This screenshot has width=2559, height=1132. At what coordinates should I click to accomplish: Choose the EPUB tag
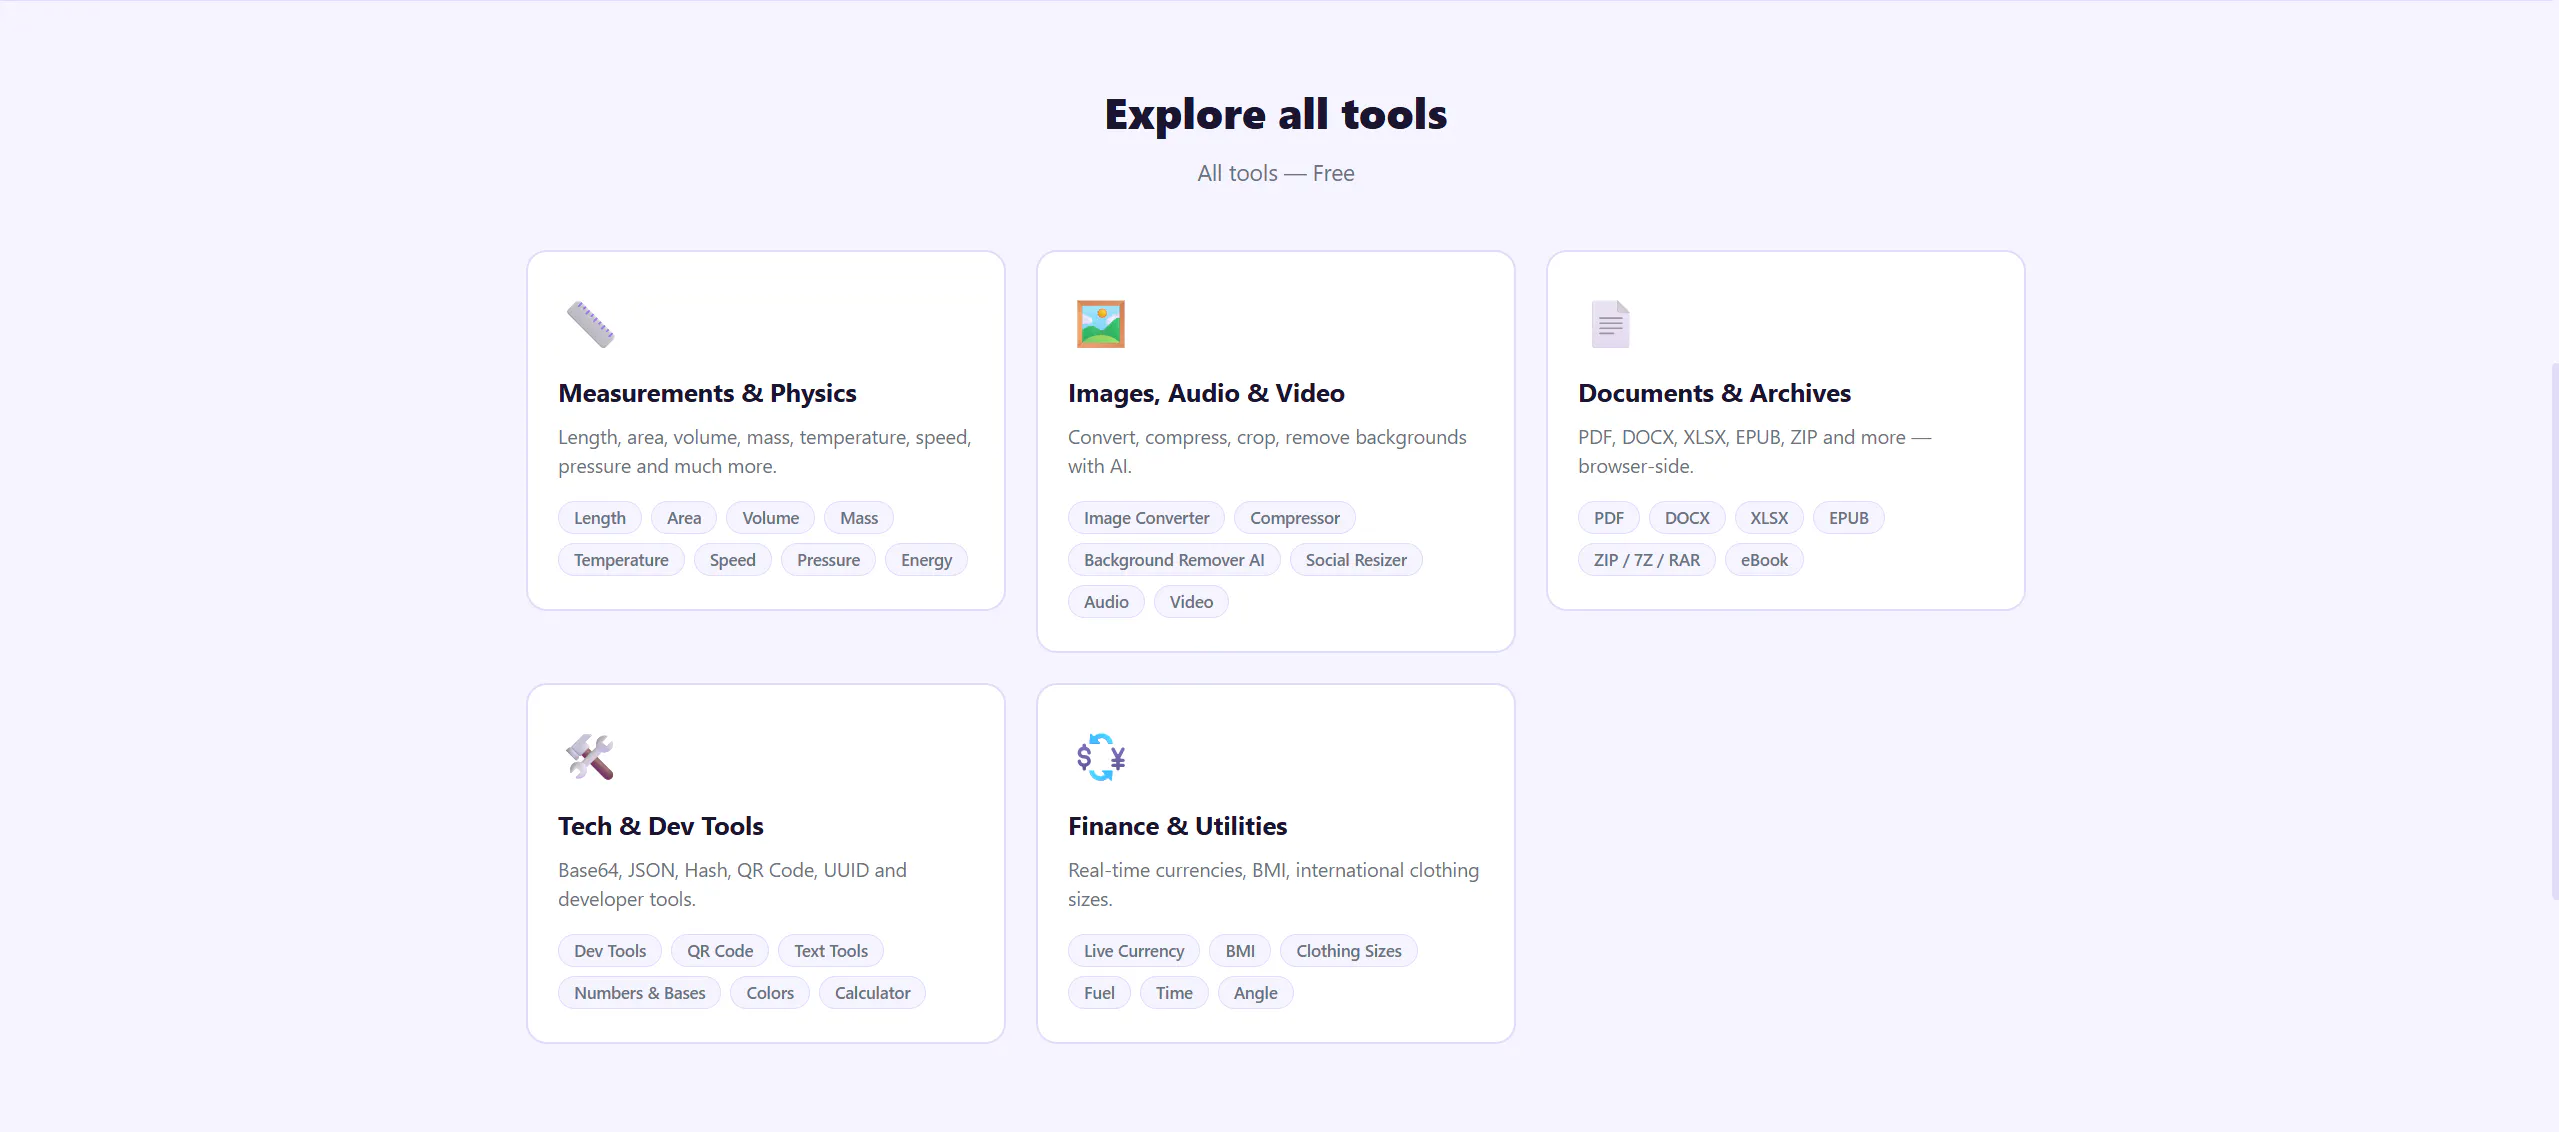coord(1848,518)
